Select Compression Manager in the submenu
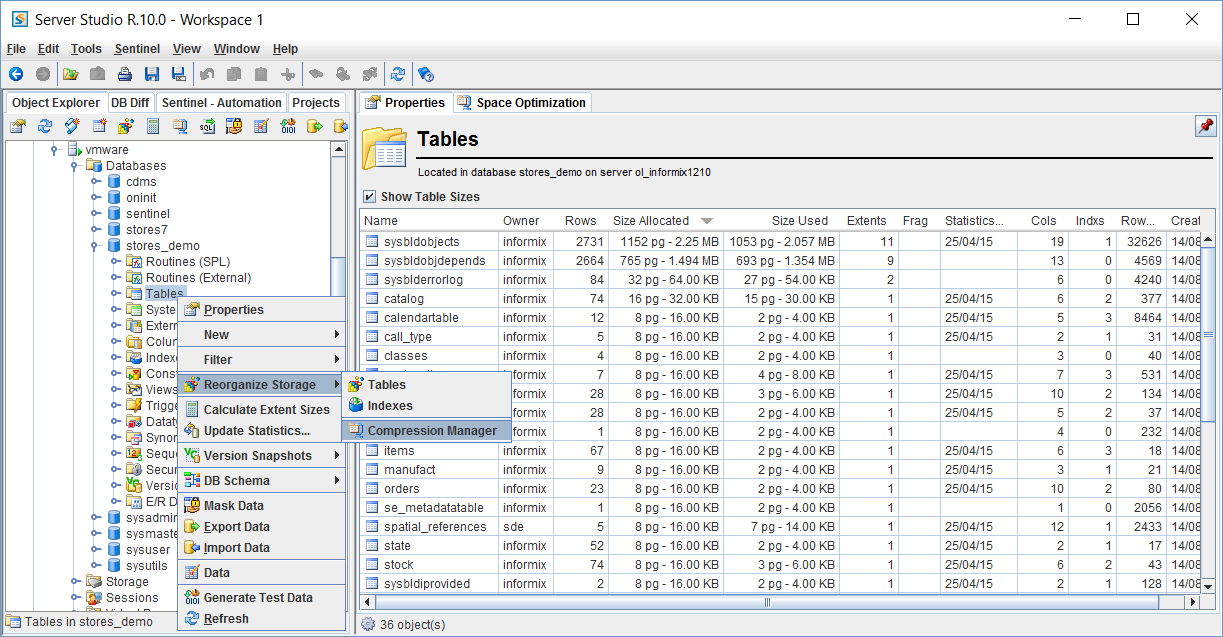 point(431,431)
